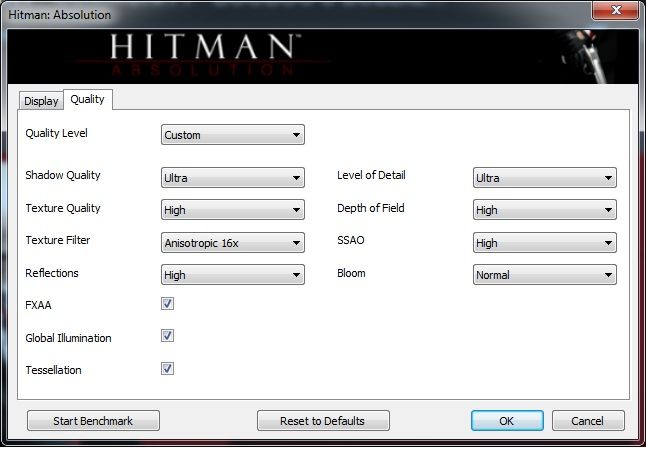Click the Depth of Field label
The height and width of the screenshot is (449, 646).
[371, 208]
